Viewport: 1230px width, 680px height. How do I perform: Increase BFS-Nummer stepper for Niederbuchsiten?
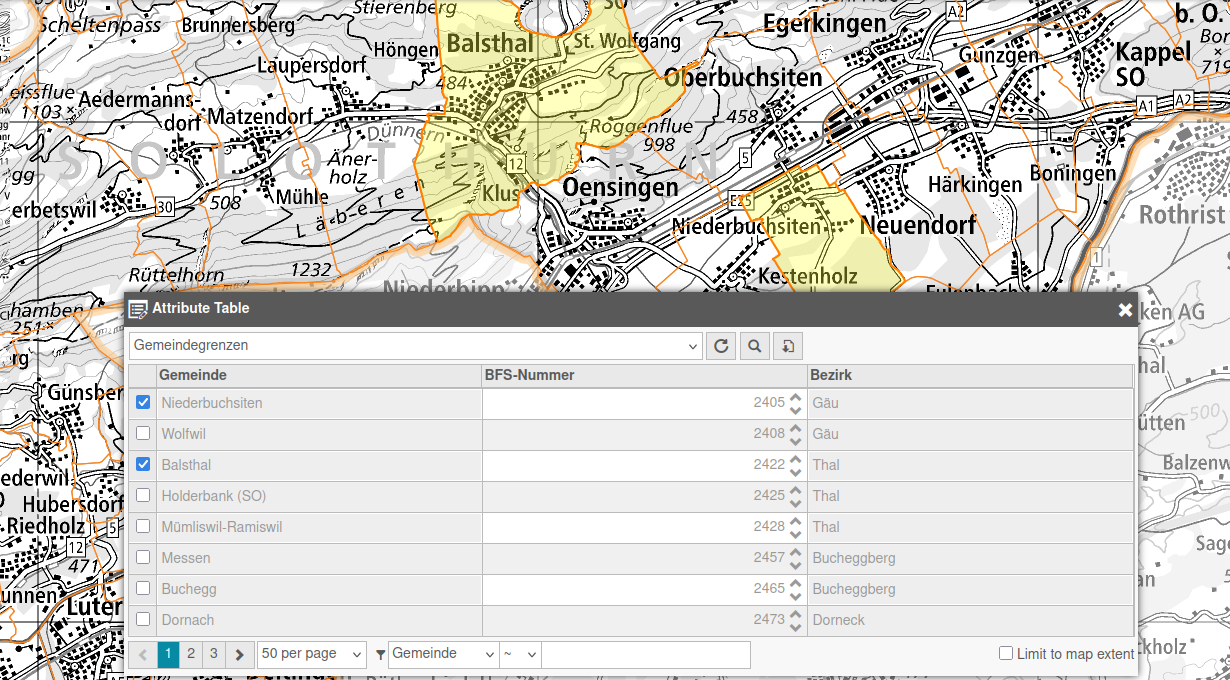click(x=795, y=398)
